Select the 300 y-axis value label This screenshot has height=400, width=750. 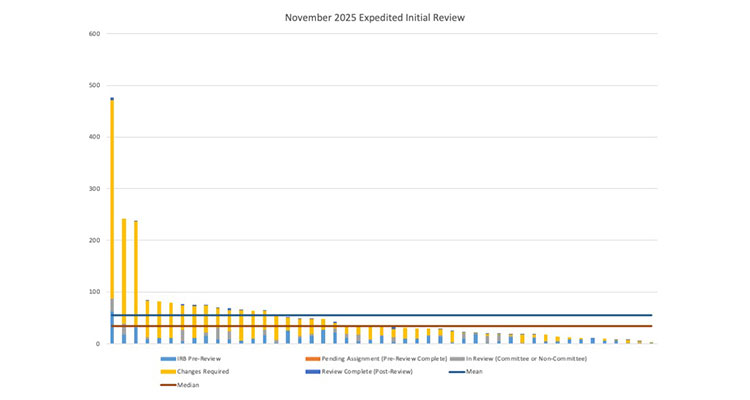point(94,189)
